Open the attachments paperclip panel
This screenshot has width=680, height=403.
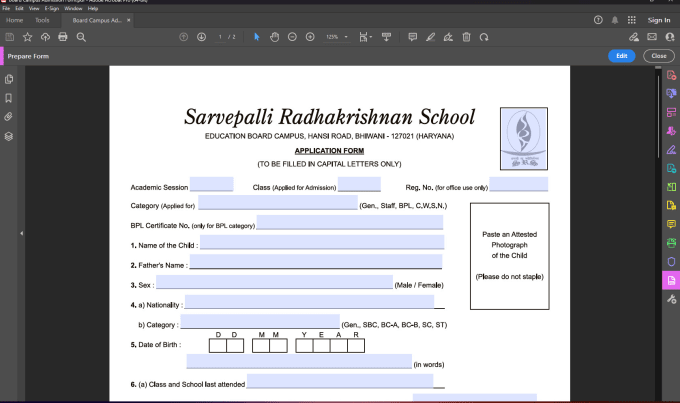[9, 117]
